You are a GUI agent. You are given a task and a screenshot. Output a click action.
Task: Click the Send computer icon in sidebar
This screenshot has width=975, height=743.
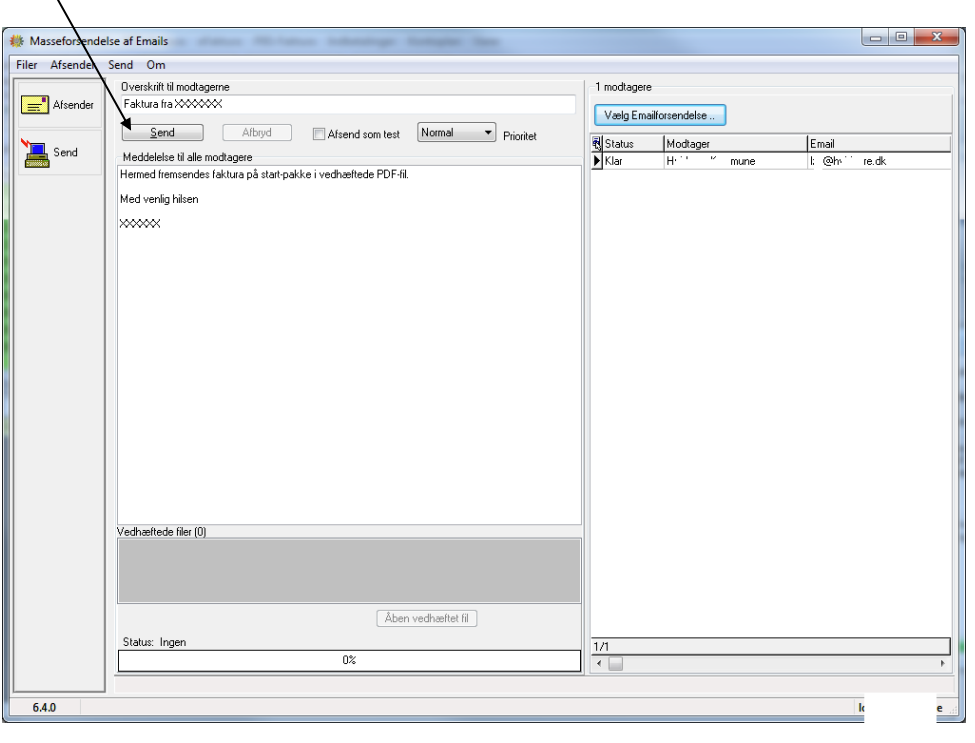pyautogui.click(x=35, y=153)
